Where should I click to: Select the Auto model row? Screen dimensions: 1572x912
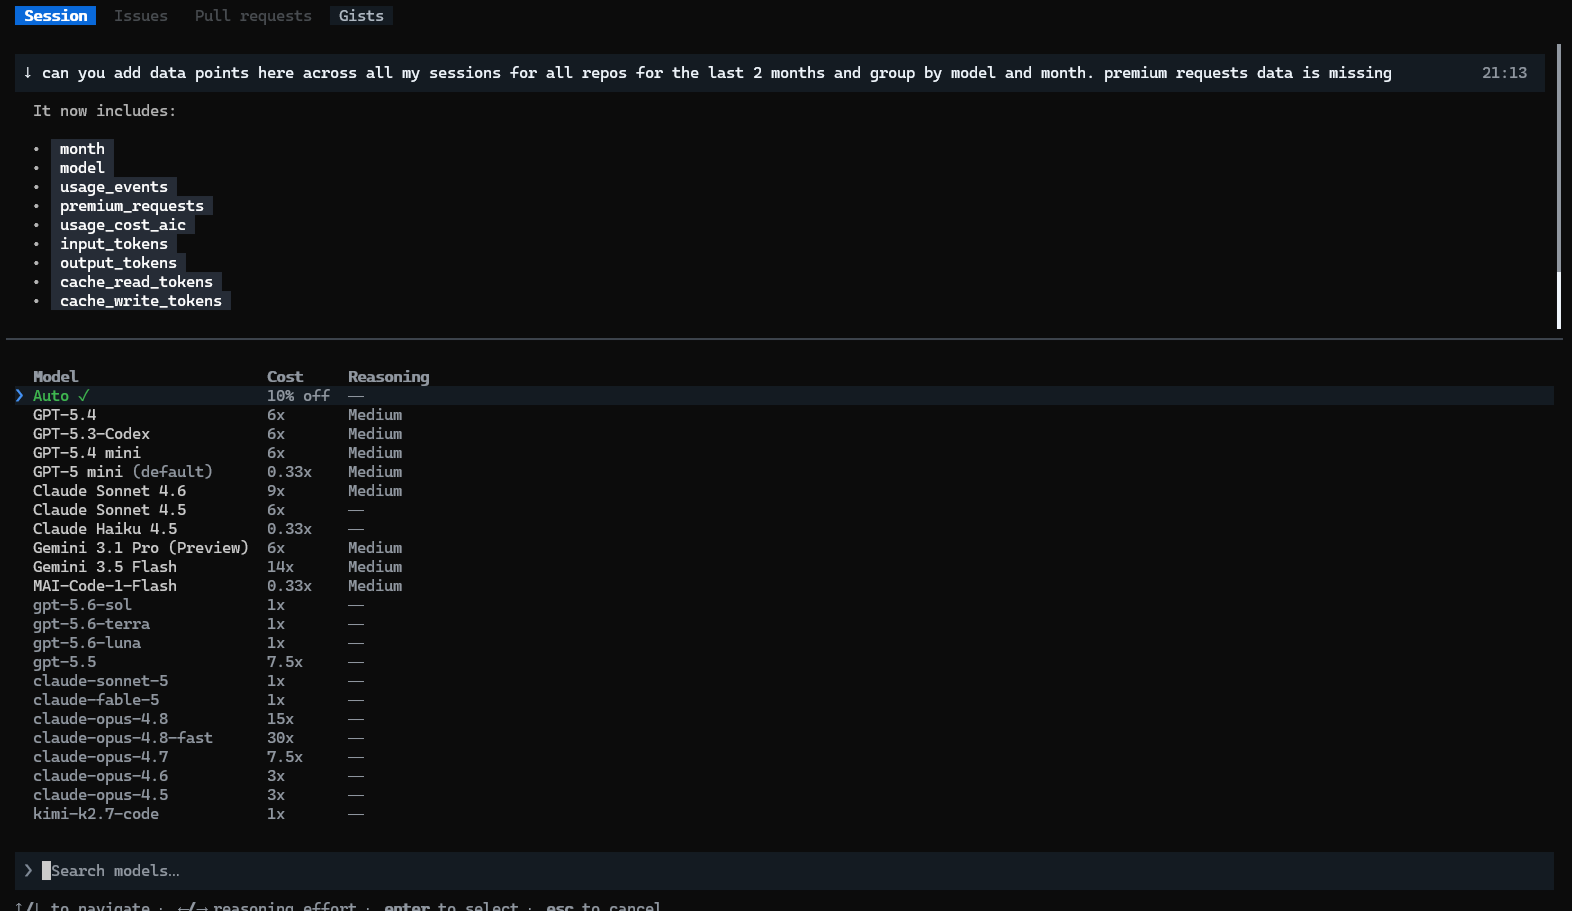784,396
